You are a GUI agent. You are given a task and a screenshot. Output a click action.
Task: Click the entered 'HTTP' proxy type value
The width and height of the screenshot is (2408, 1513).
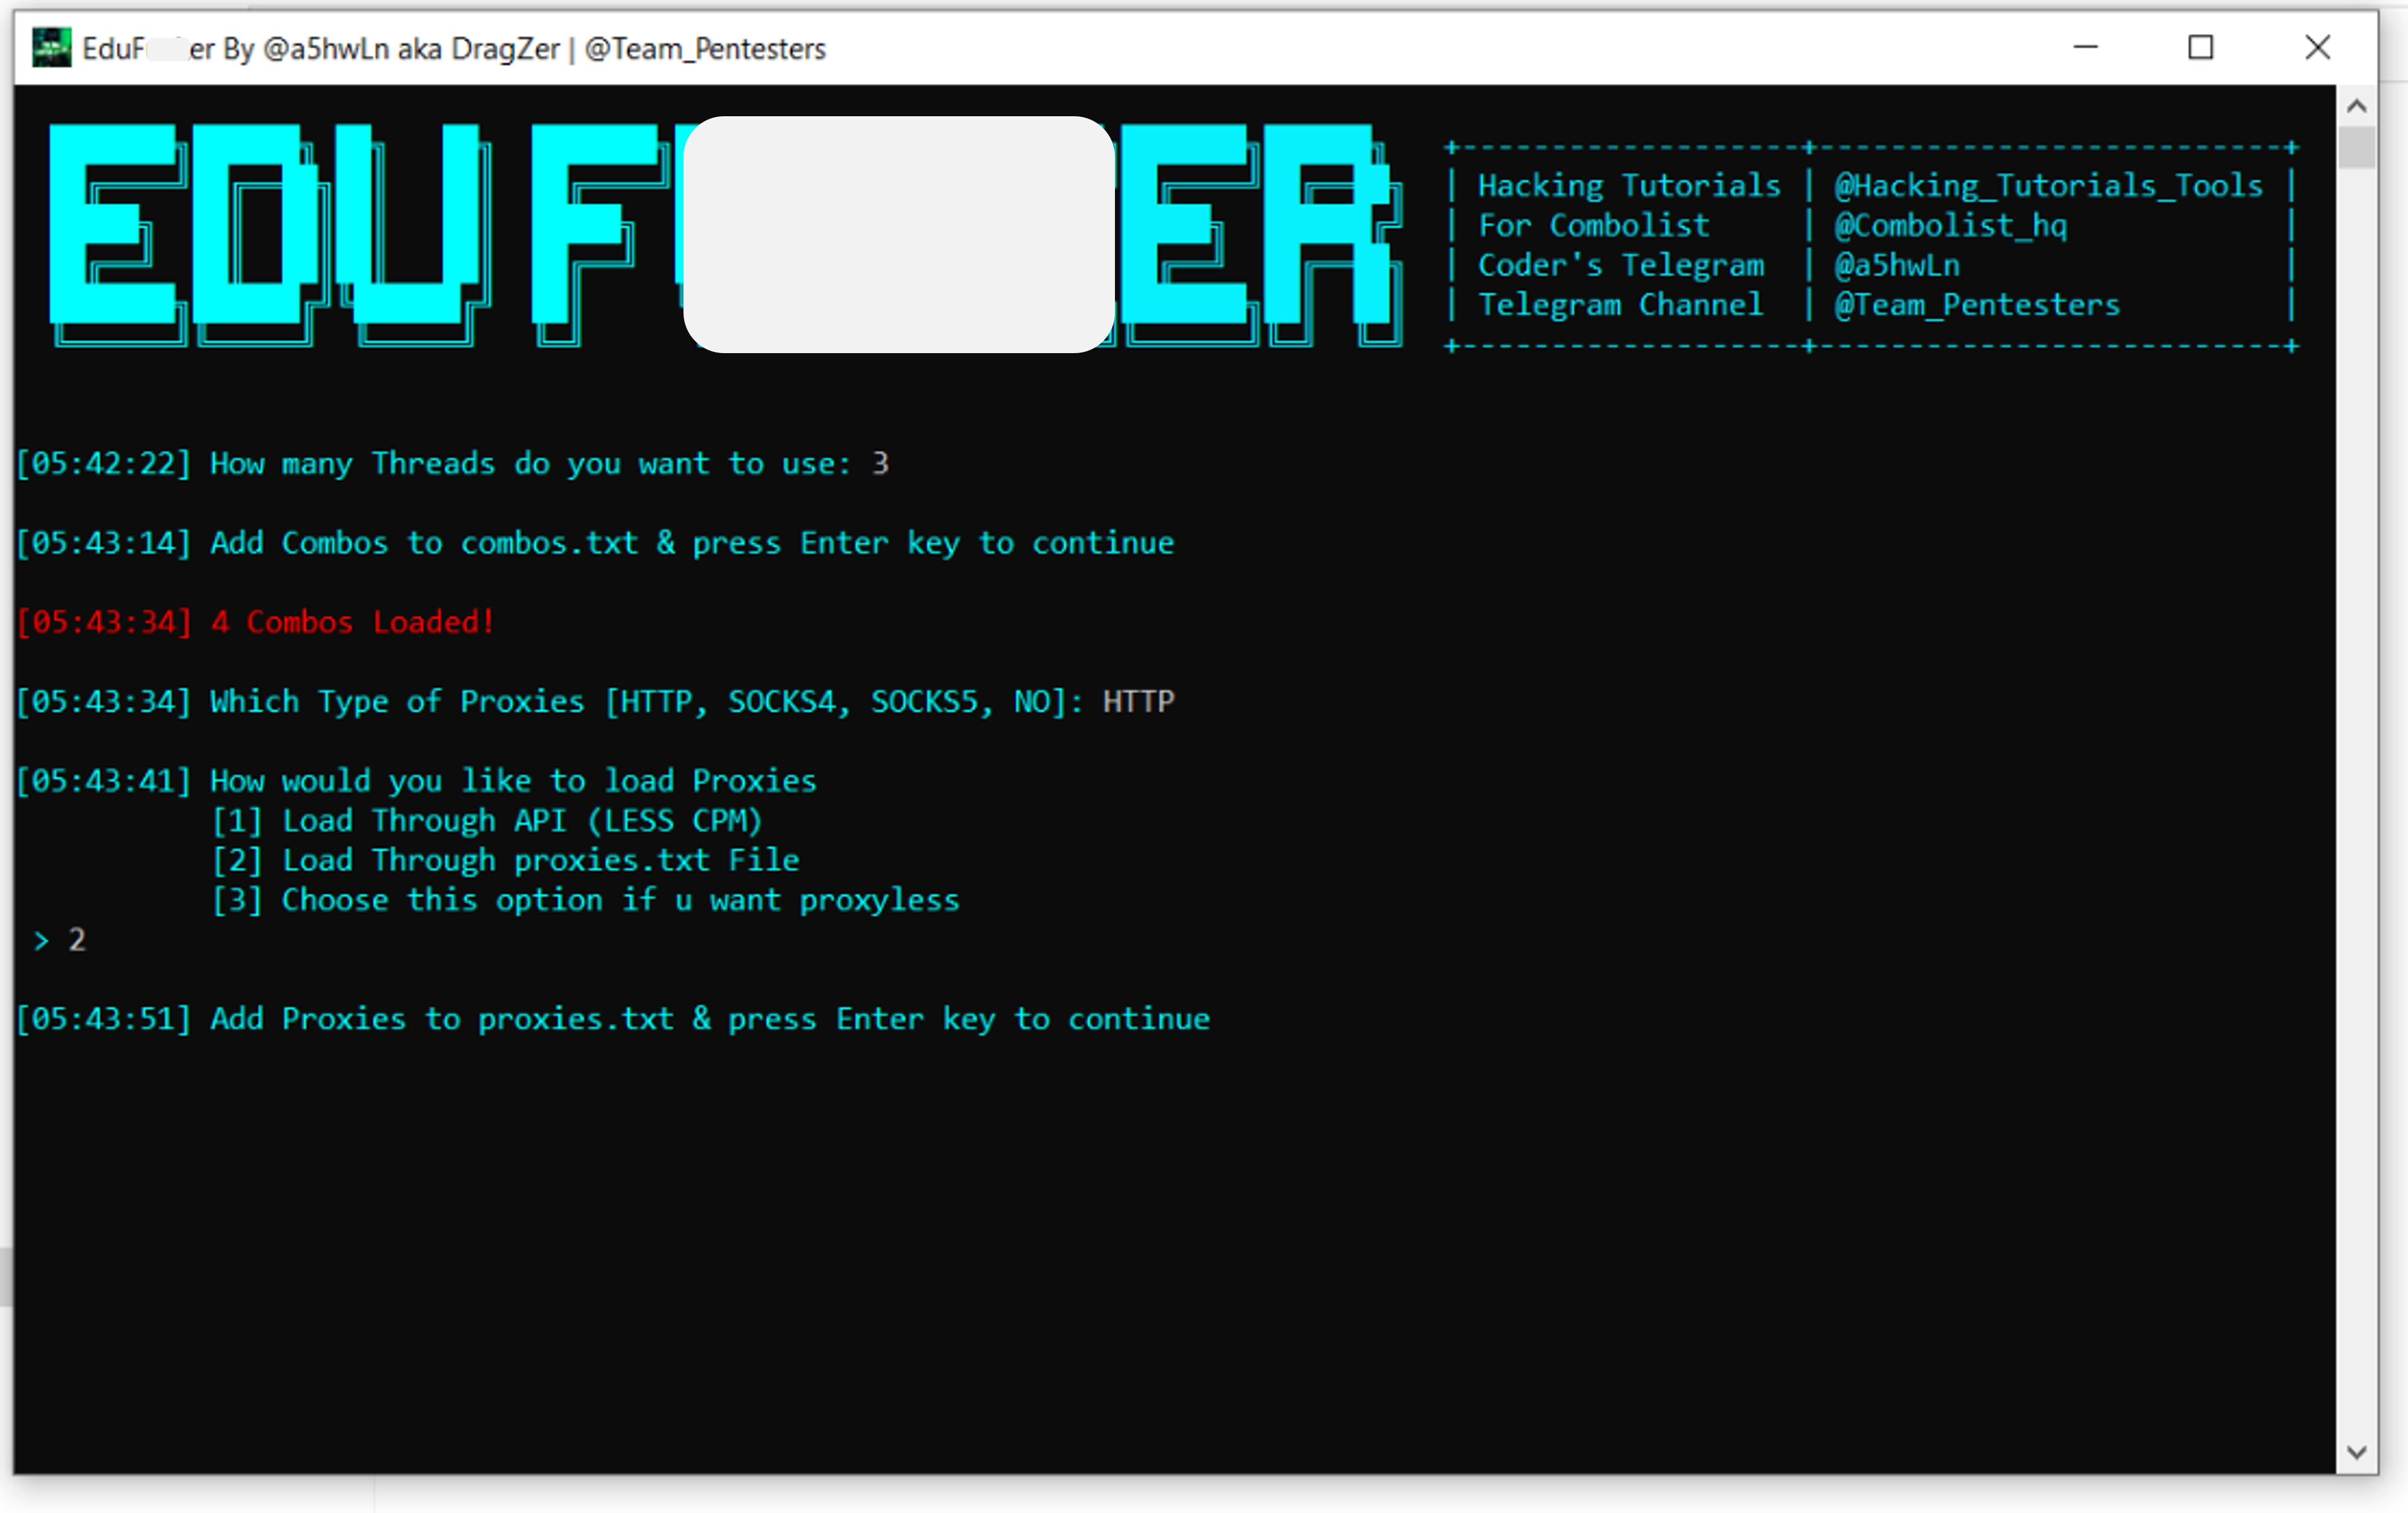(x=1138, y=702)
